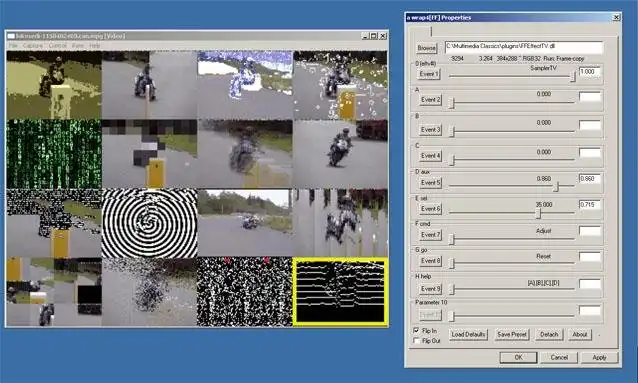The width and height of the screenshot is (638, 383).
Task: Open the About dialog
Action: pyautogui.click(x=579, y=335)
